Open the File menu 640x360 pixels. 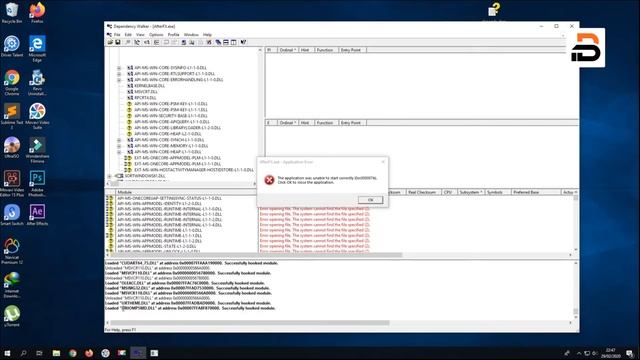(117, 35)
